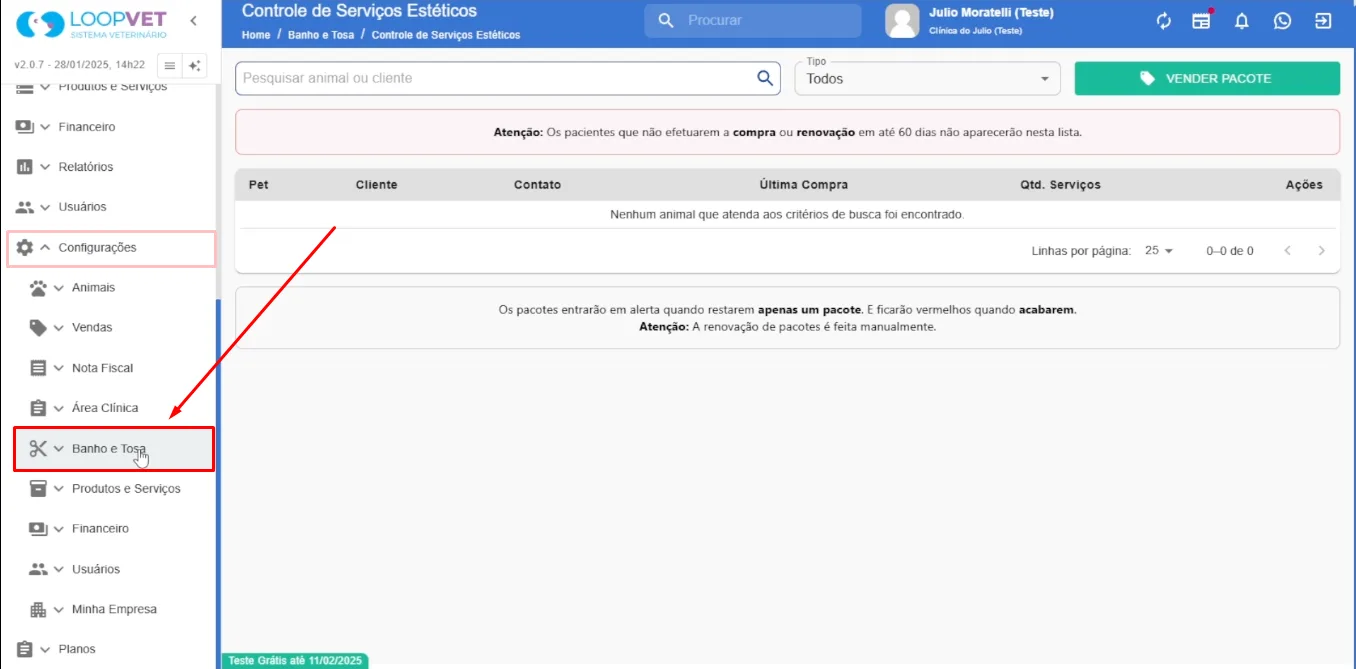Expand Animais with its chevron
1356x669 pixels.
point(59,288)
